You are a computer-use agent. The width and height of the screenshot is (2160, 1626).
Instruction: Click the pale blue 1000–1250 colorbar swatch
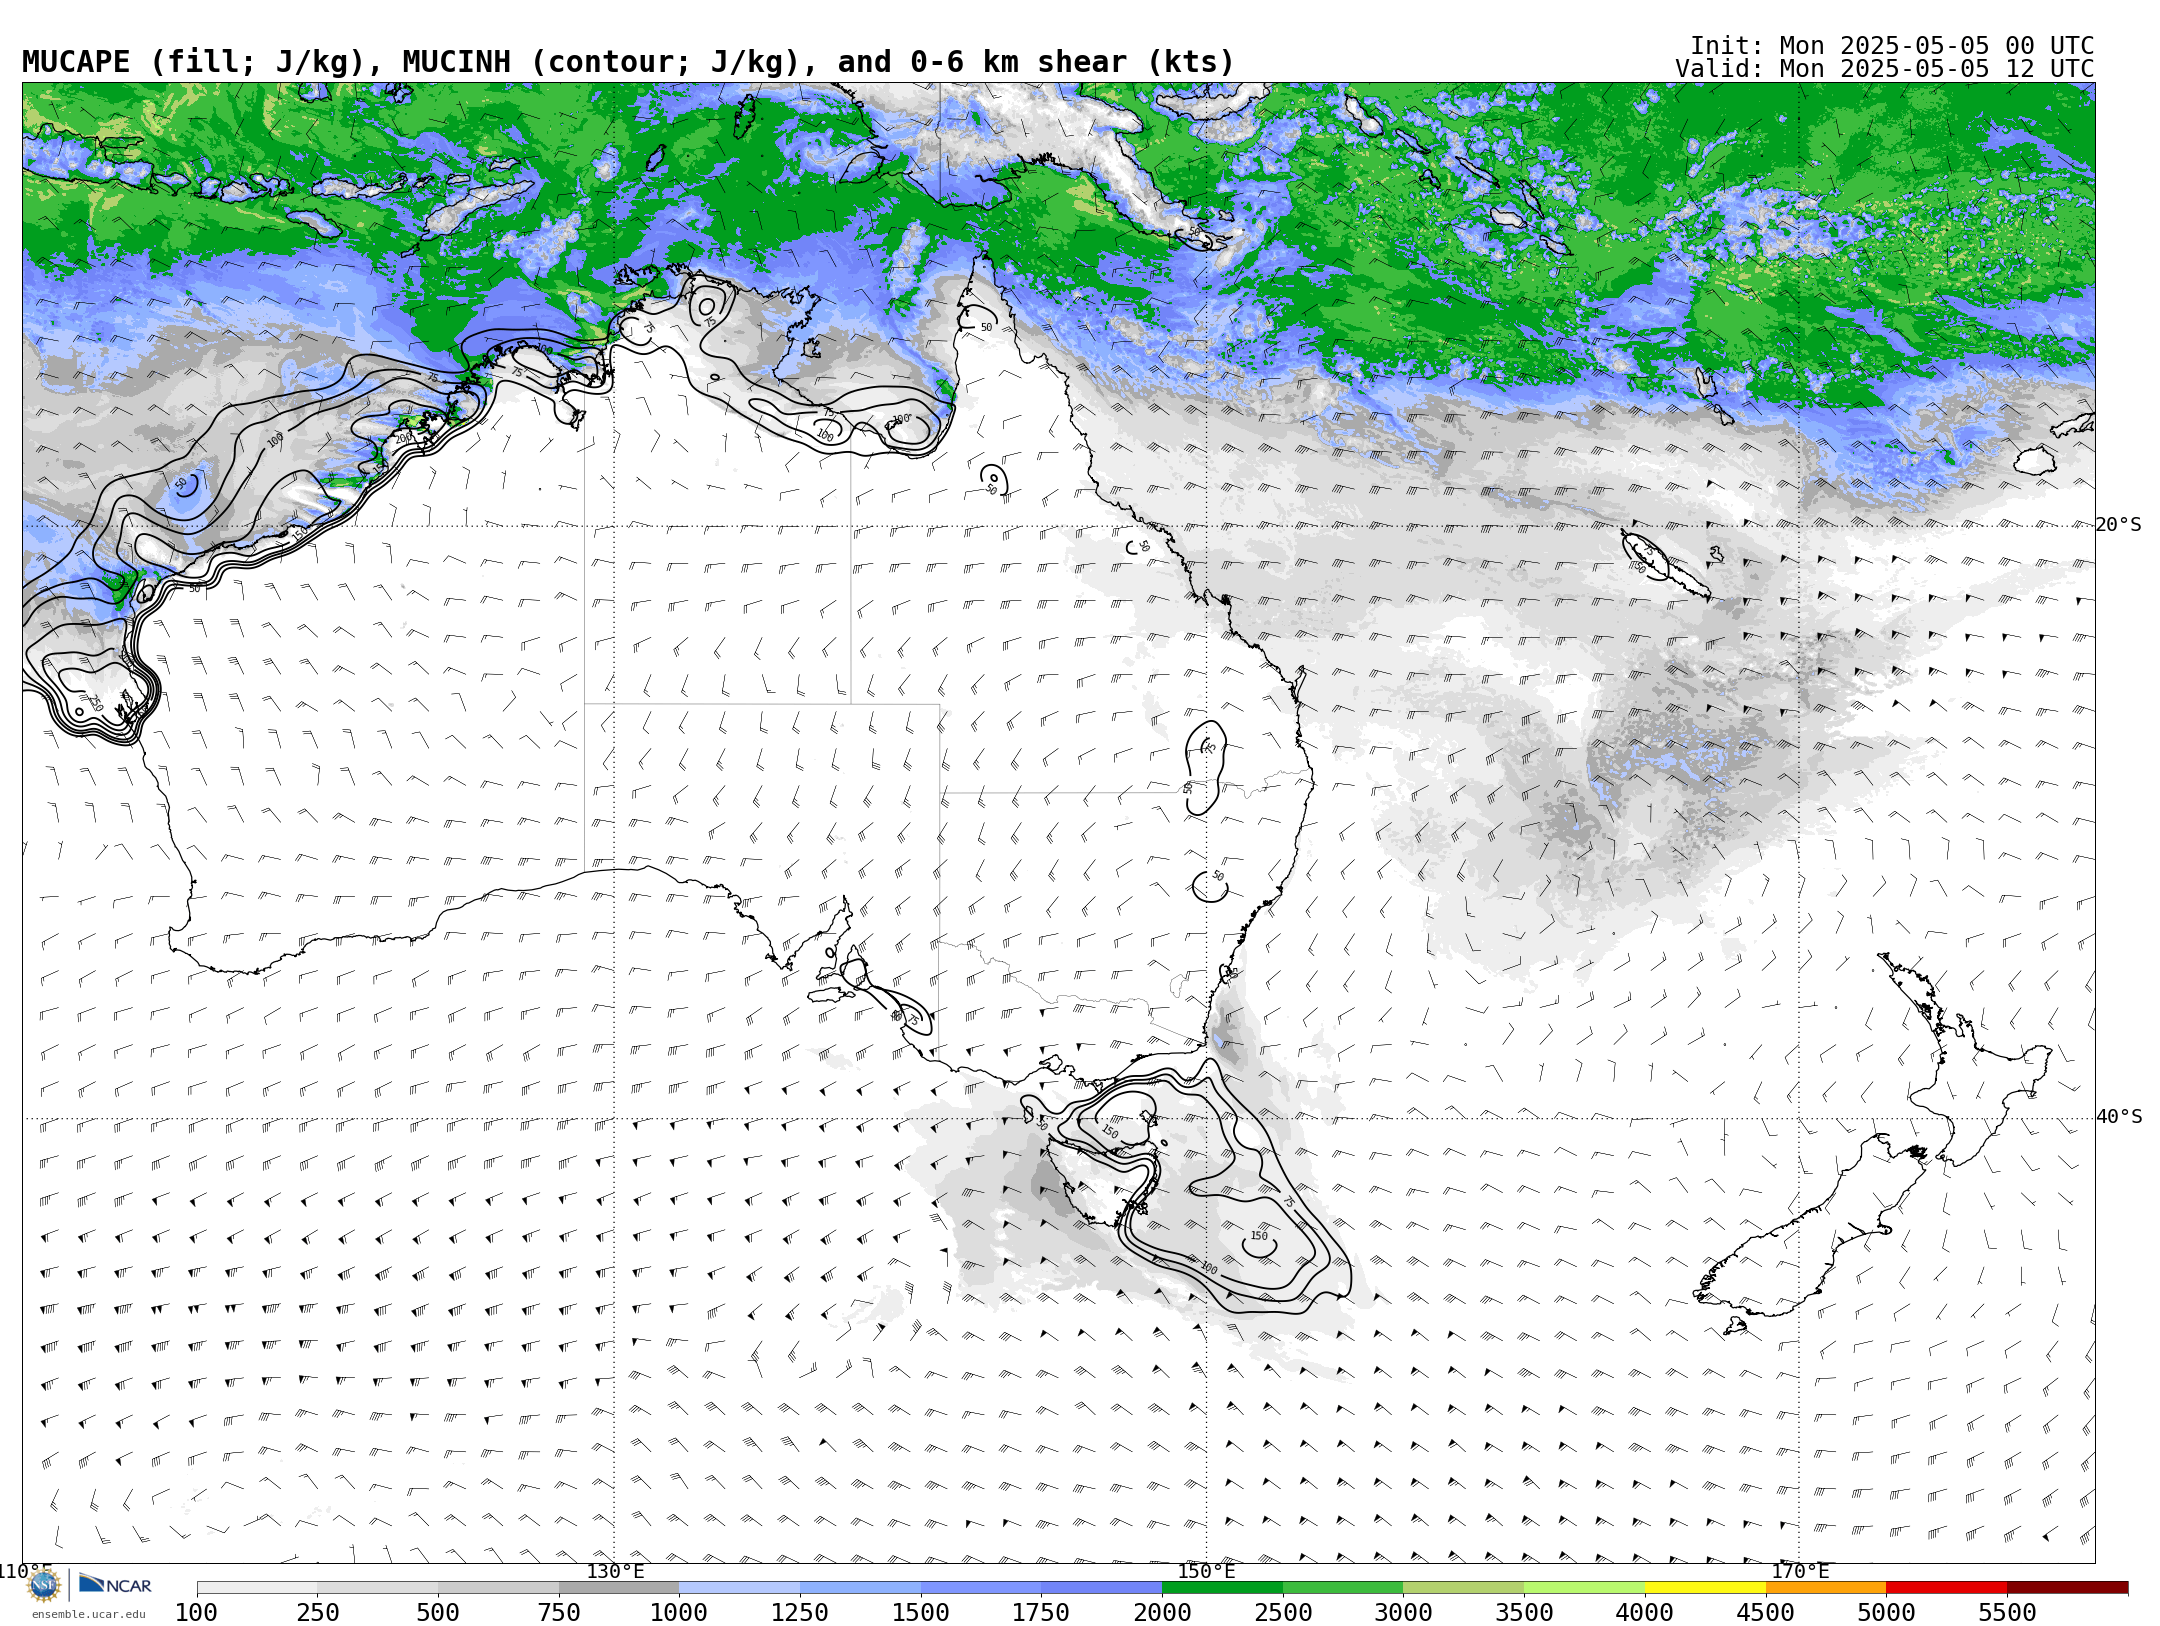(x=739, y=1588)
